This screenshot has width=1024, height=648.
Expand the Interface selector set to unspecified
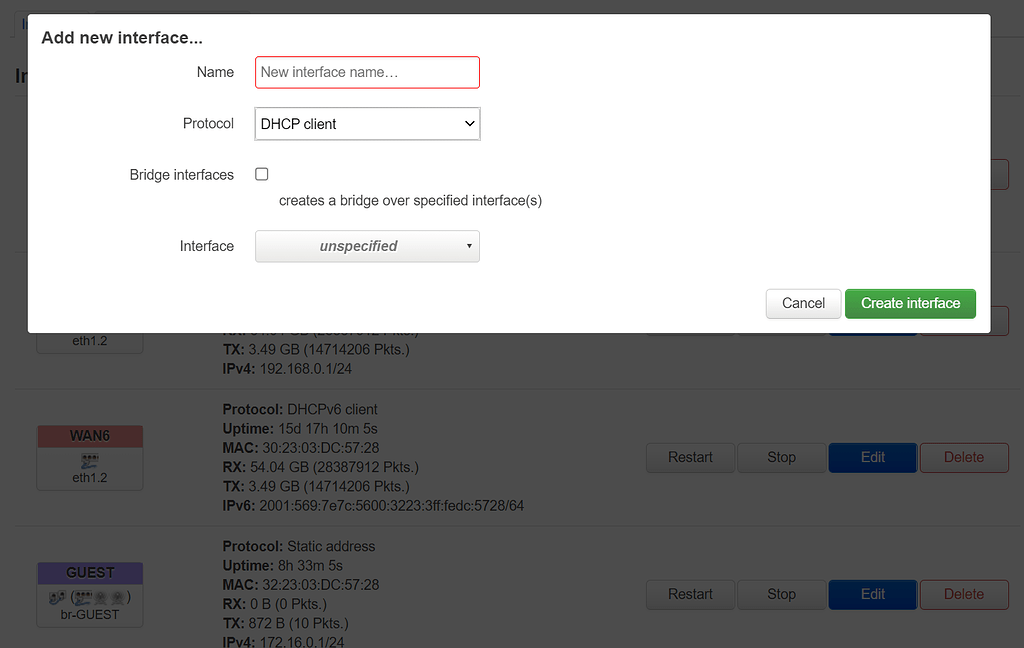coord(360,246)
